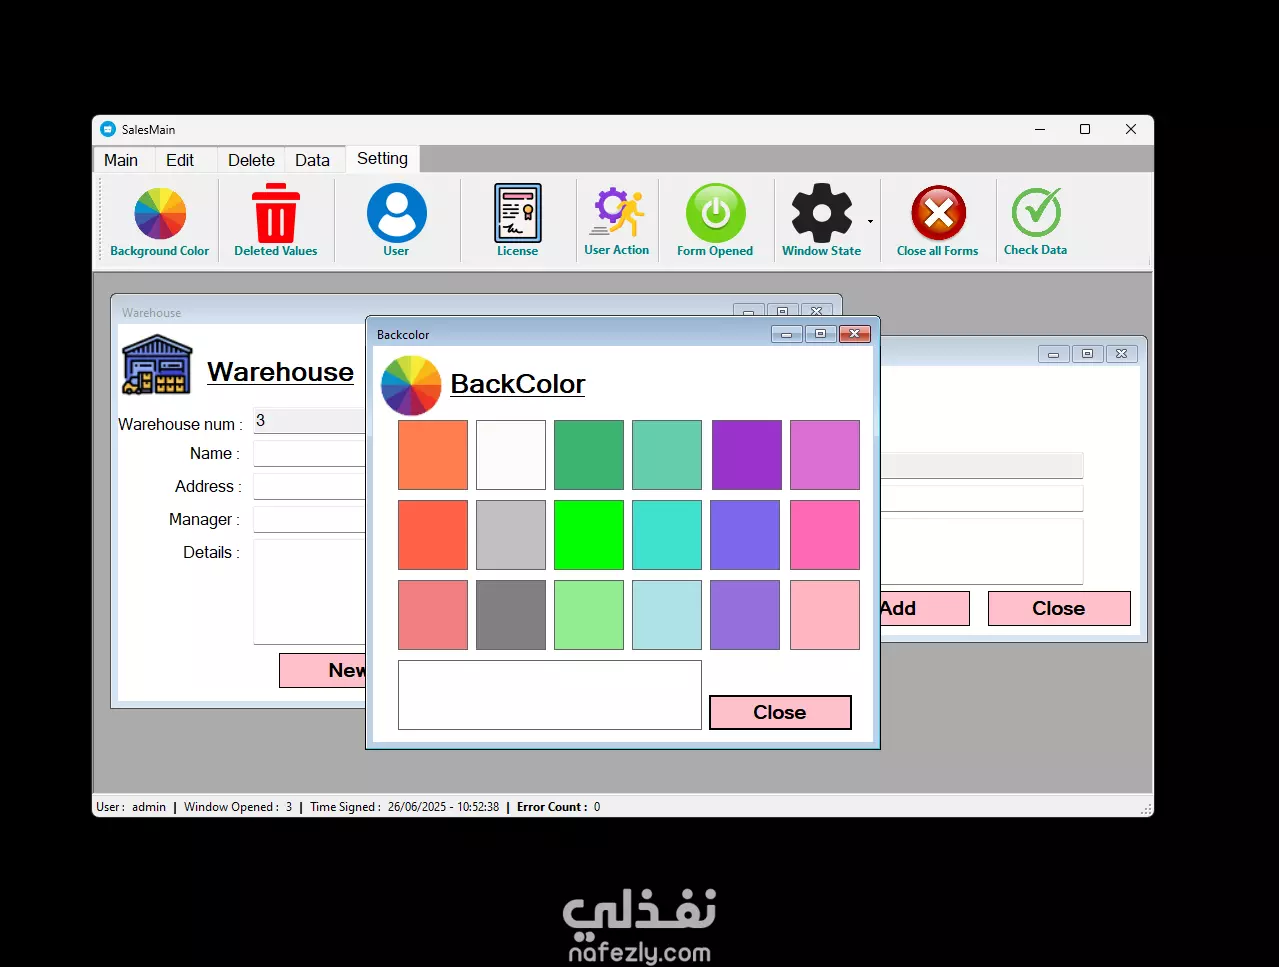1279x967 pixels.
Task: Pick the slate blue swatch
Action: click(745, 535)
